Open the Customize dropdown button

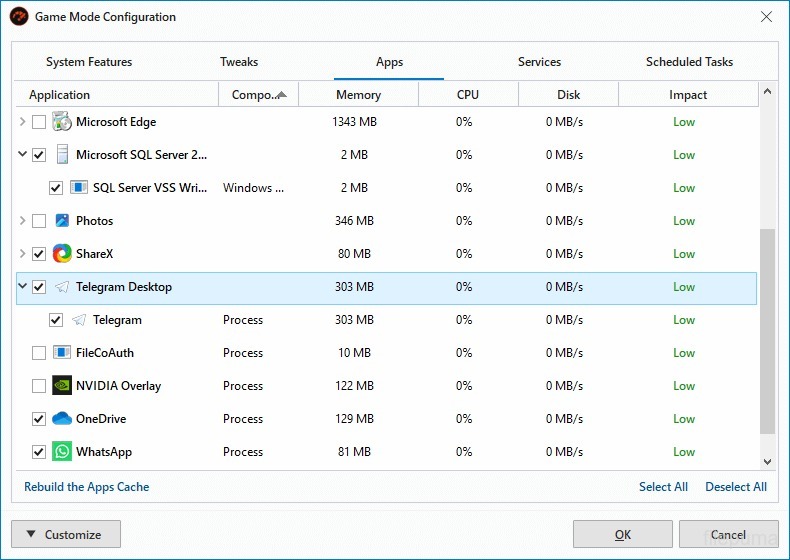66,535
